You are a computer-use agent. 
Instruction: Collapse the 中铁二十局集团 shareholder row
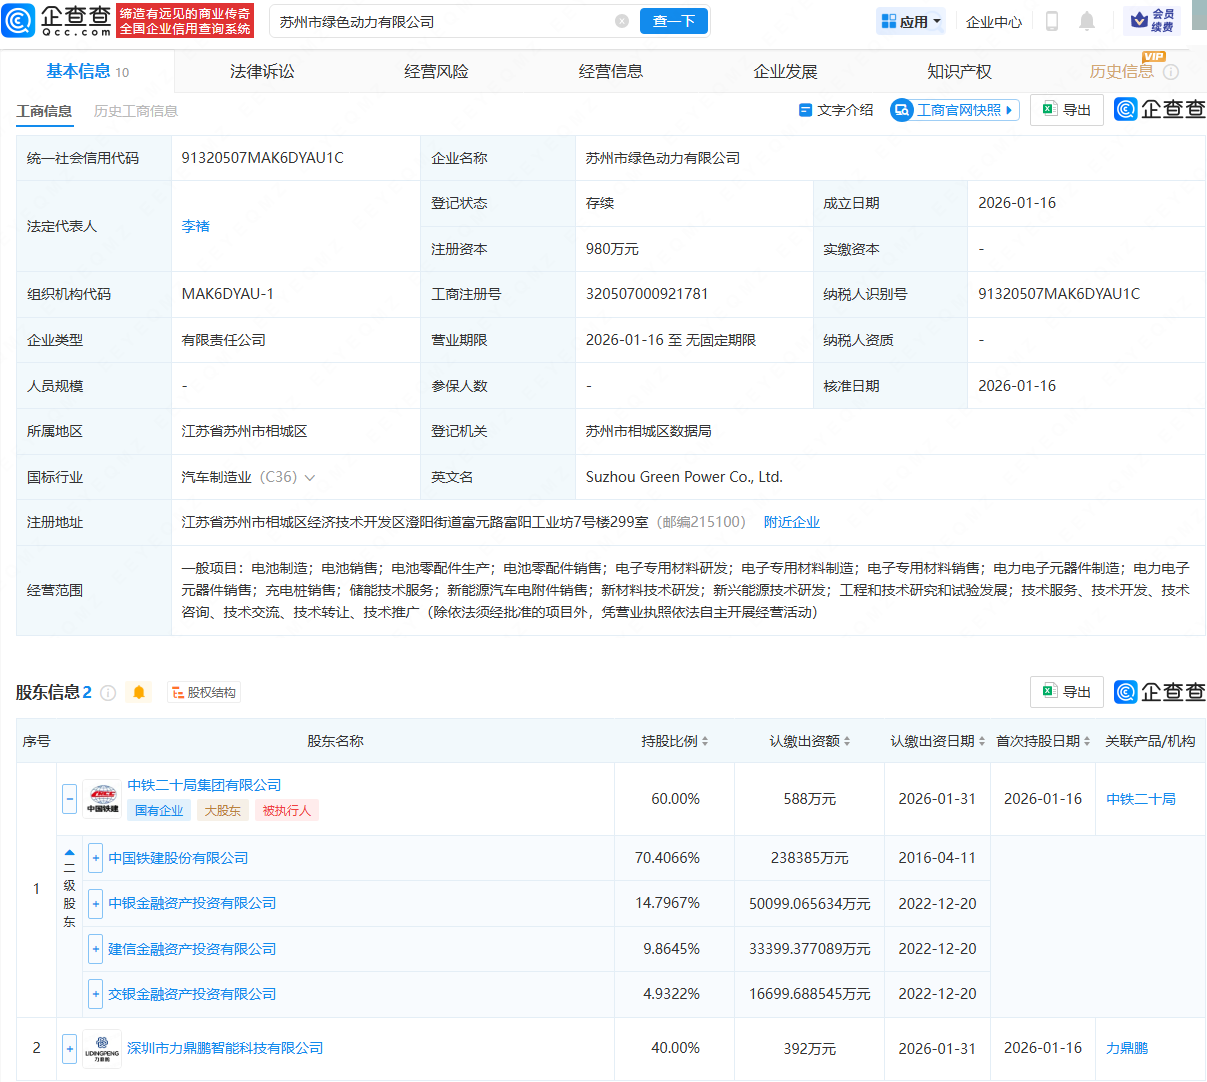coord(70,799)
